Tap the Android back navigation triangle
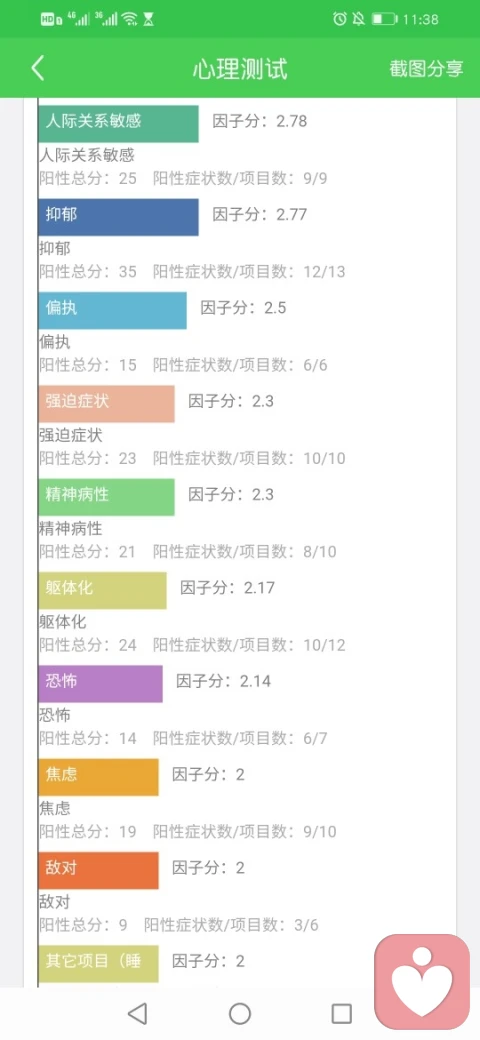Viewport: 480px width, 1040px height. coord(137,1013)
